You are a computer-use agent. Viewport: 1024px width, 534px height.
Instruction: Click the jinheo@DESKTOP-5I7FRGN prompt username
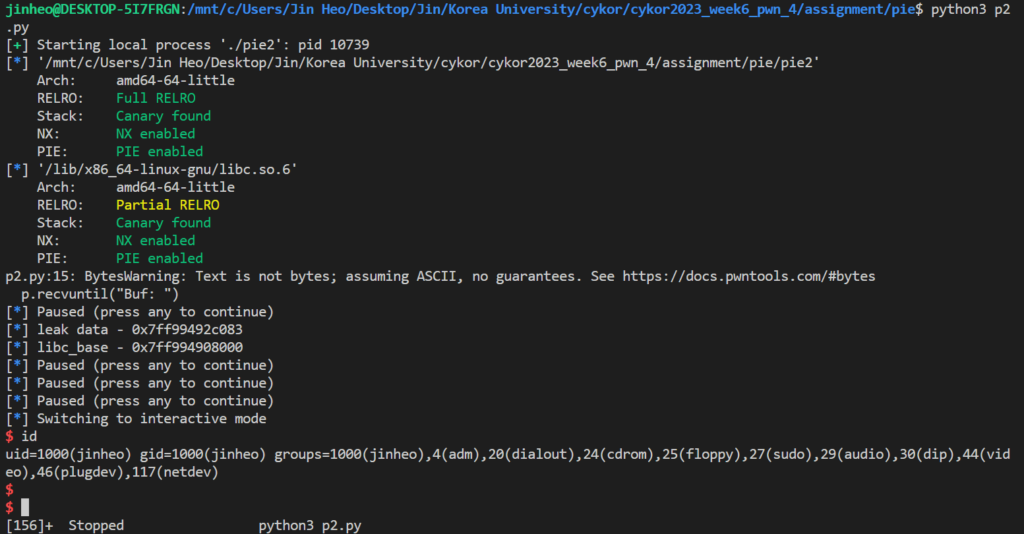tap(95, 10)
